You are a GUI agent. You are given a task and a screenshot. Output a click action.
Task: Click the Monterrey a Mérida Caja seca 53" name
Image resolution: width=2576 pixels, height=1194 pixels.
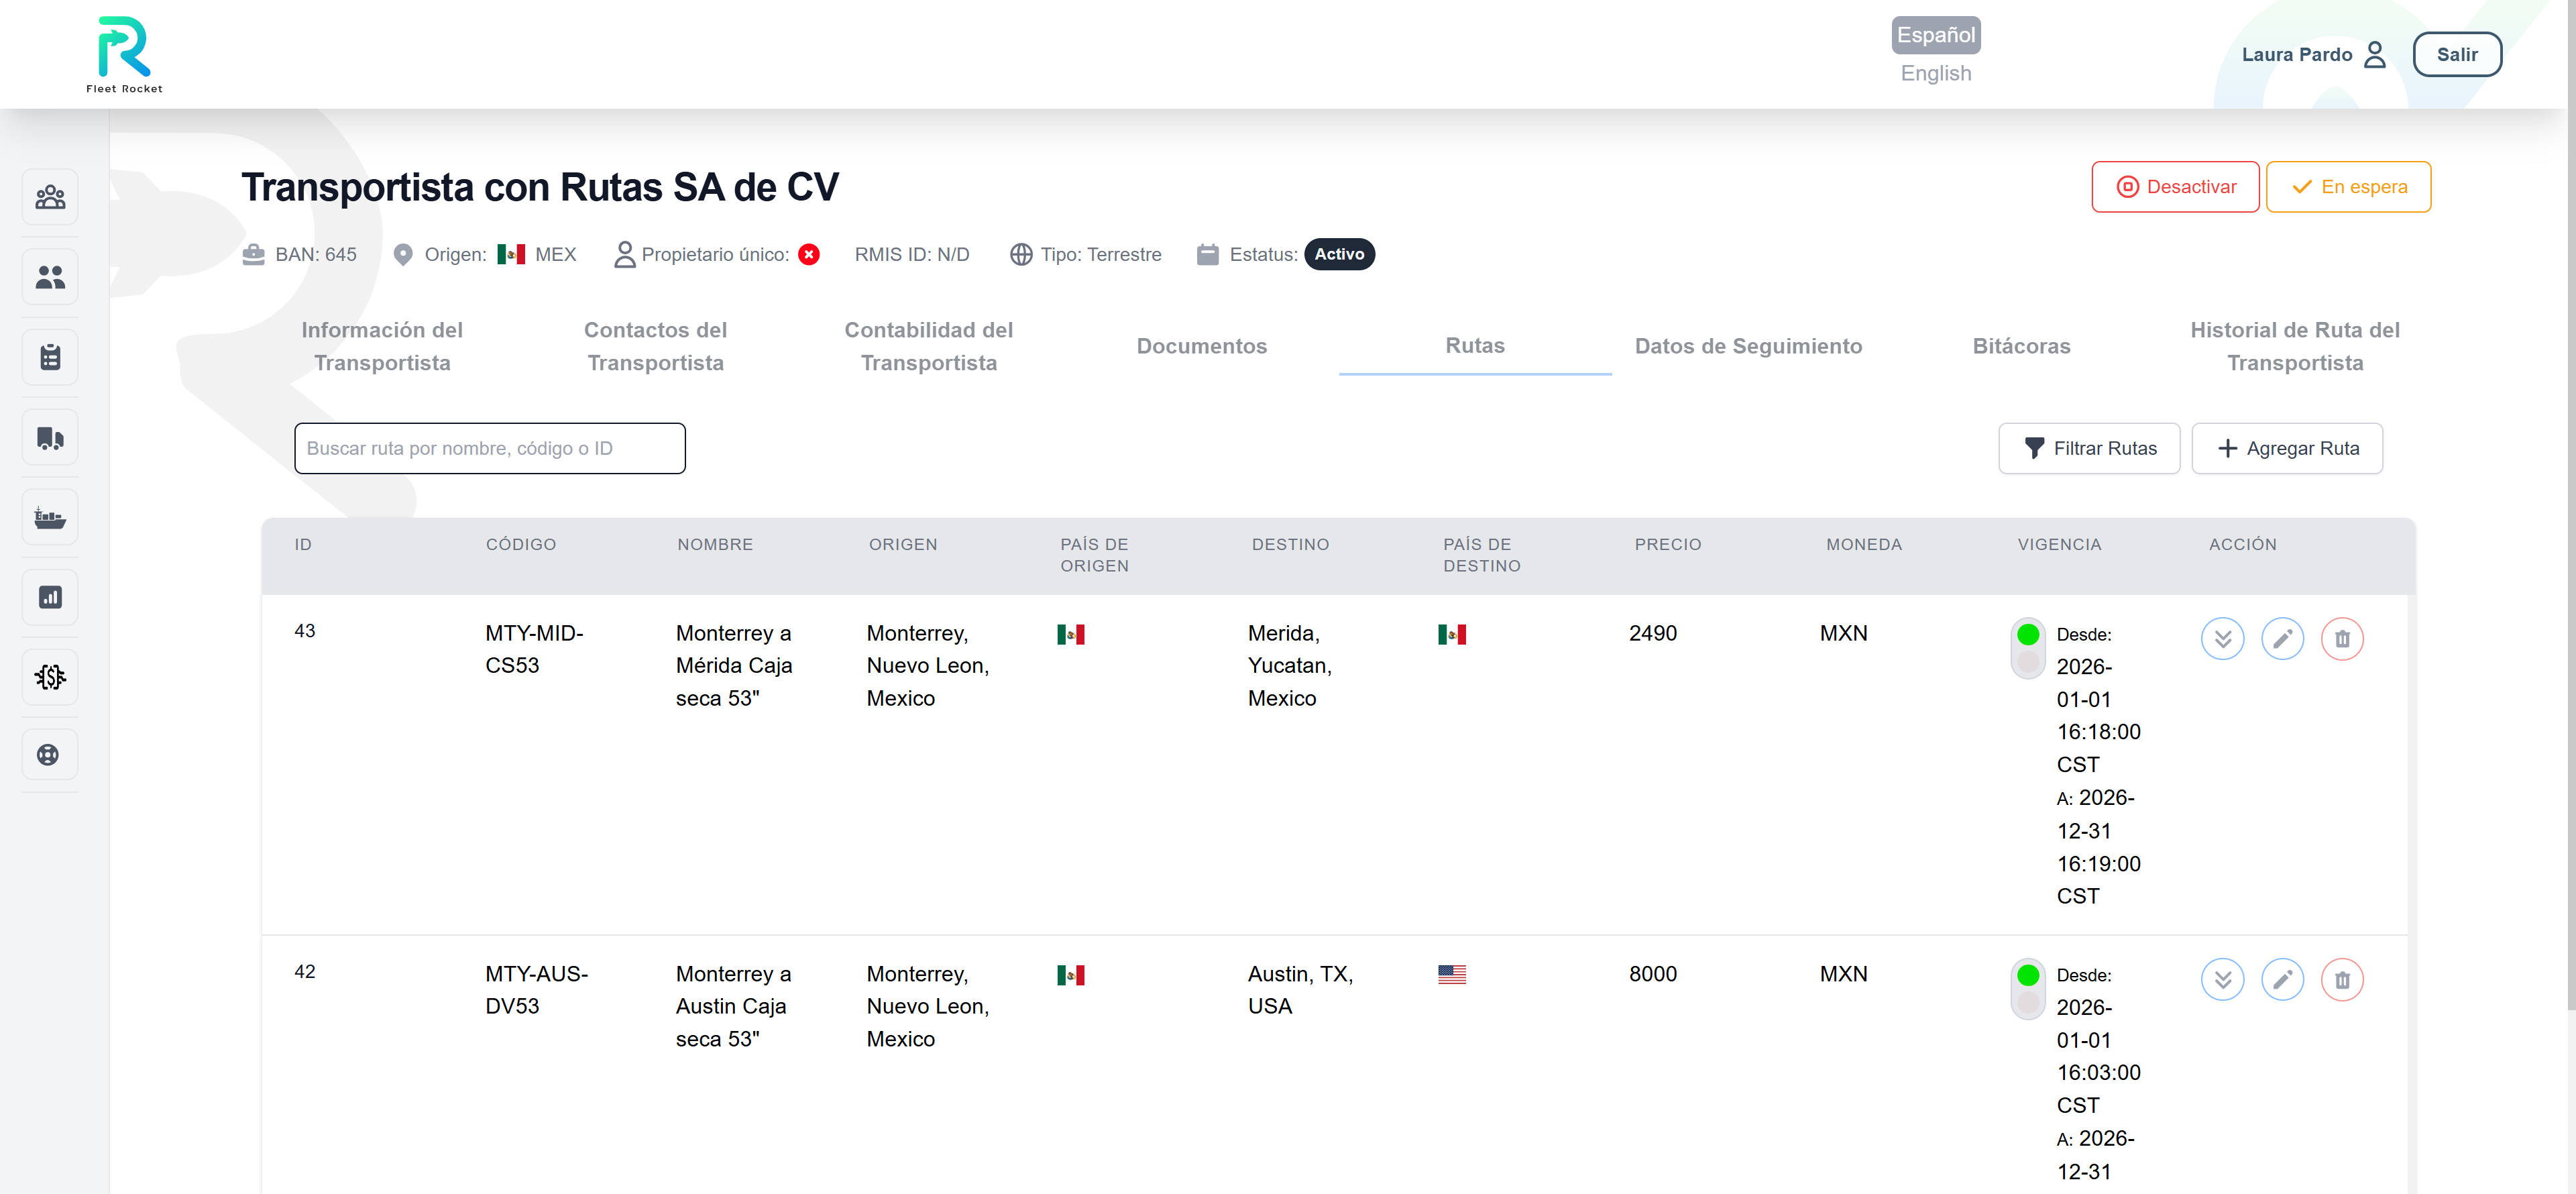(734, 666)
